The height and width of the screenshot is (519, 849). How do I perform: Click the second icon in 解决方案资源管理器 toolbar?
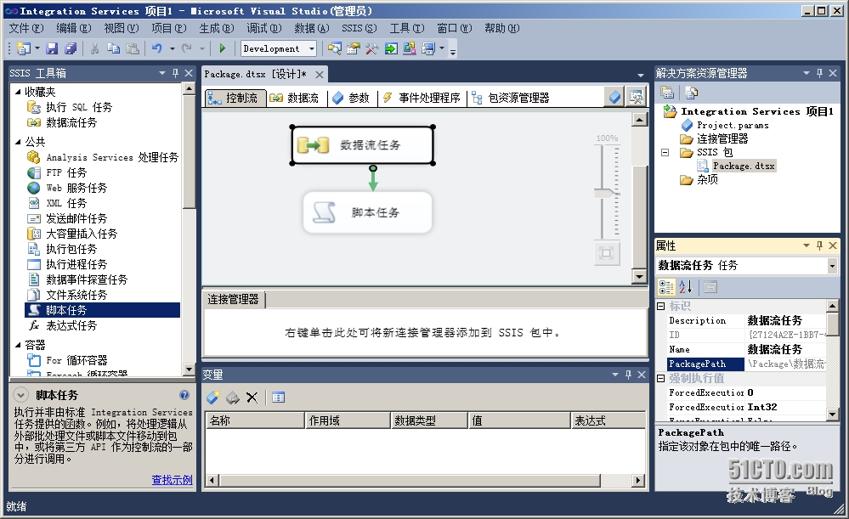click(x=691, y=93)
